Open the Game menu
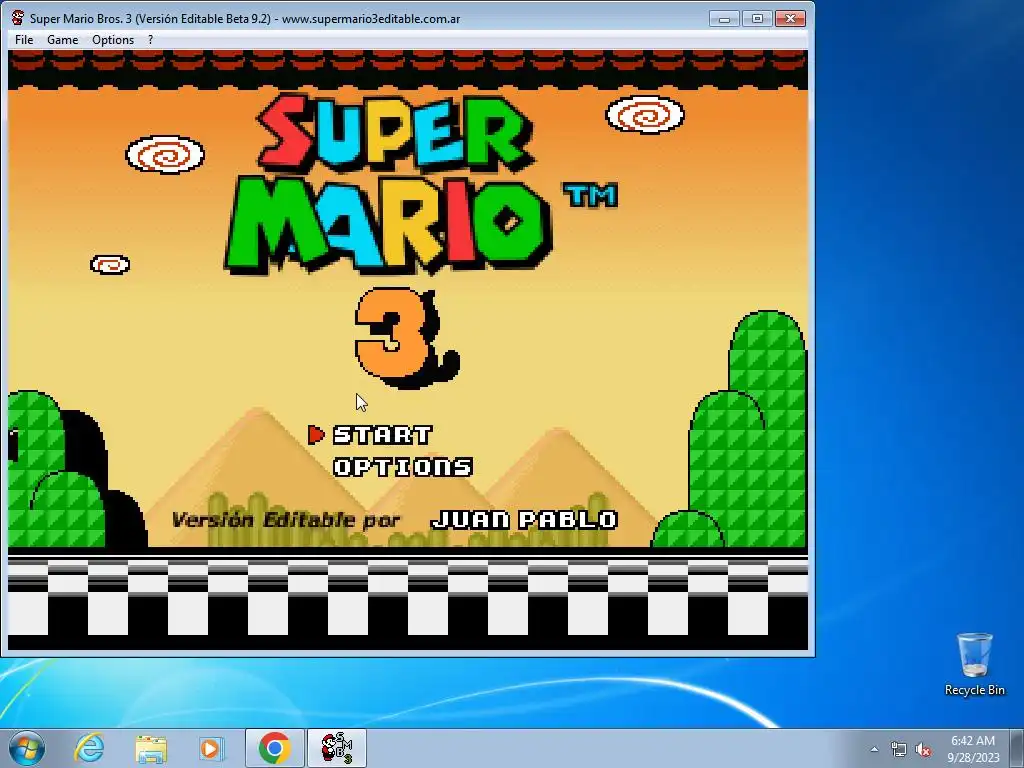 (x=63, y=40)
